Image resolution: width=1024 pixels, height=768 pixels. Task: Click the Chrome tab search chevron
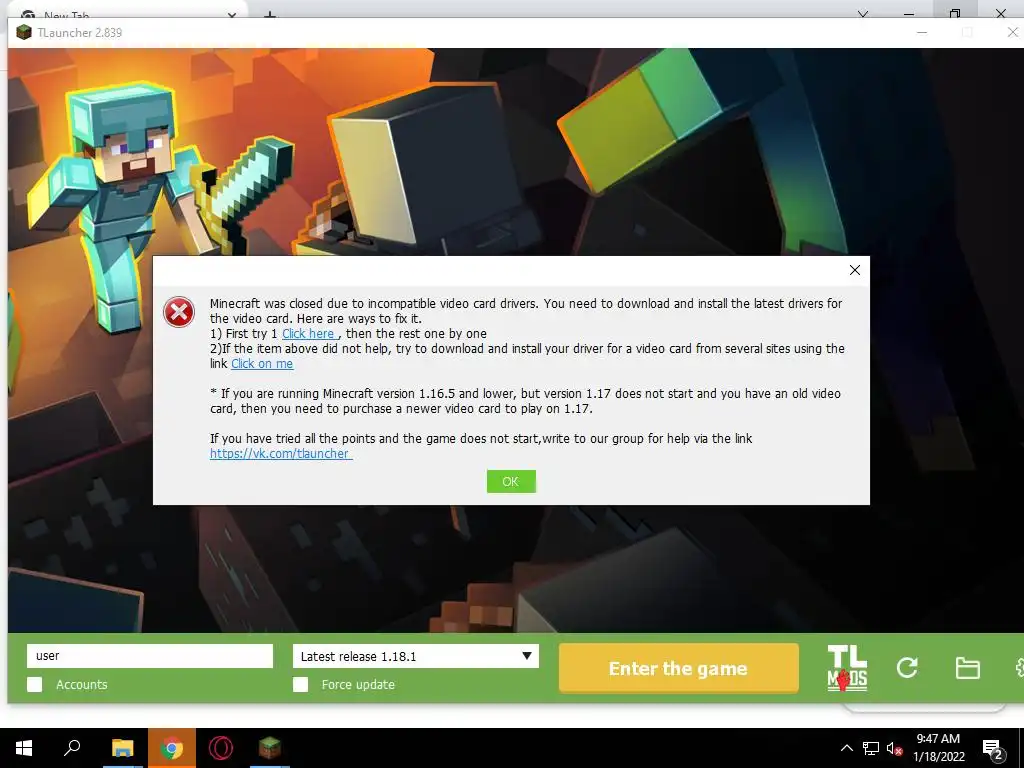863,13
